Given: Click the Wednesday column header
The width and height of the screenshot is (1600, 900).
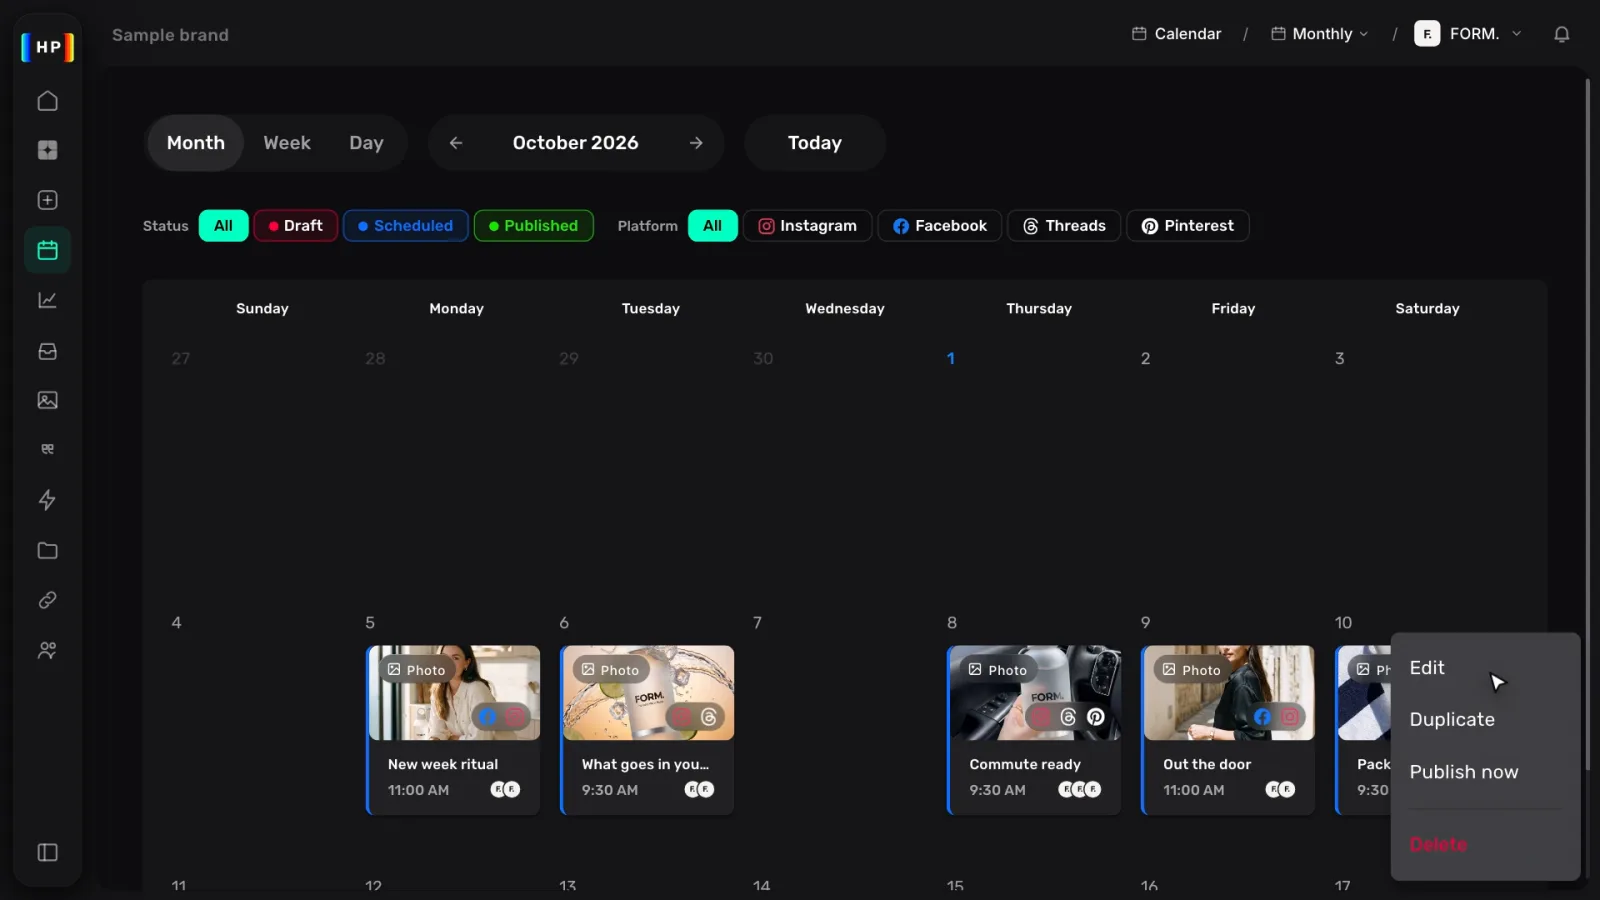Looking at the screenshot, I should click(x=845, y=309).
